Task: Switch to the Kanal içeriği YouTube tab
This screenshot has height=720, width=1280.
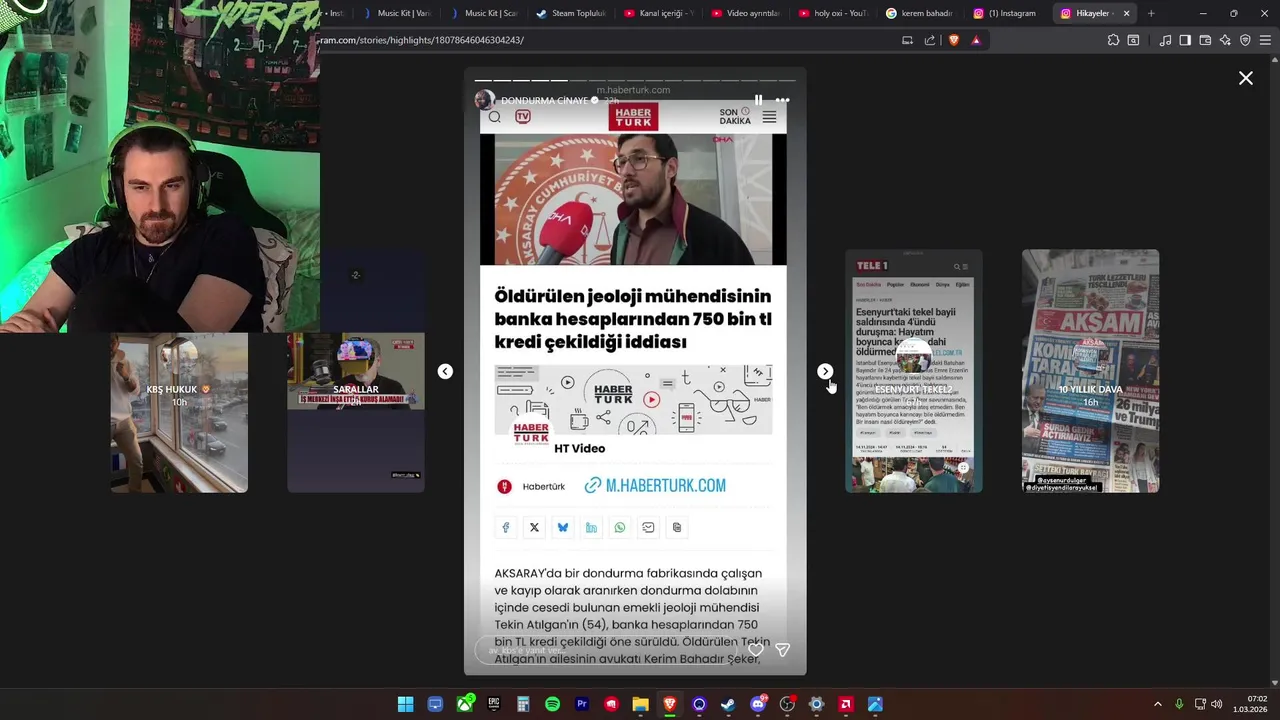Action: pyautogui.click(x=658, y=13)
